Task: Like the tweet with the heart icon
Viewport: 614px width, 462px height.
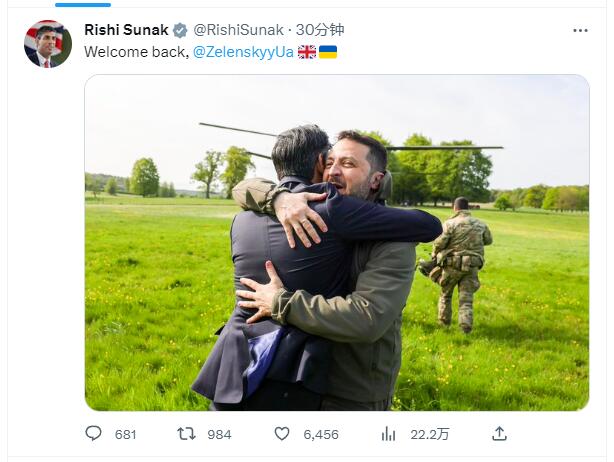Action: click(282, 434)
